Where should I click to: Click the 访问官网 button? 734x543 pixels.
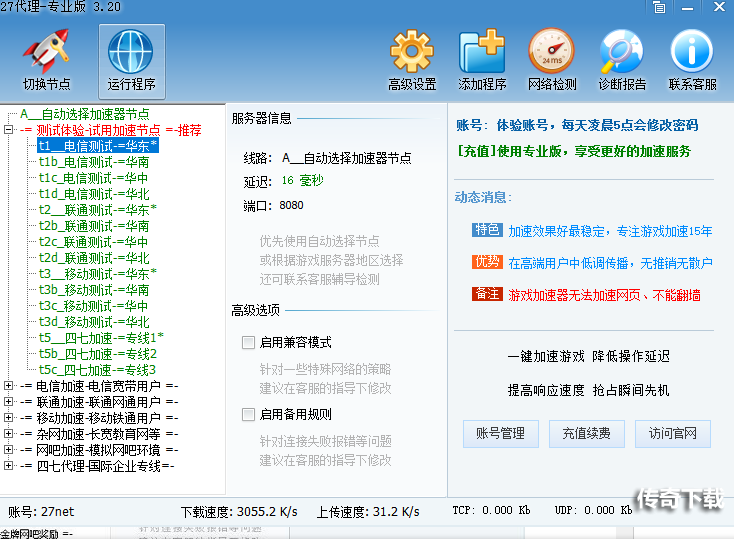(673, 434)
